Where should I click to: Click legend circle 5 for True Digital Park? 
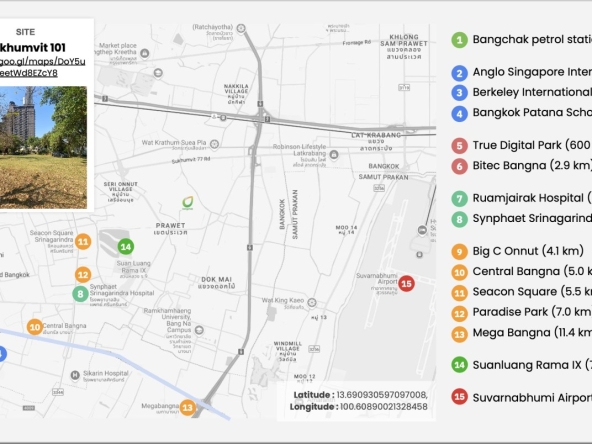pos(459,146)
